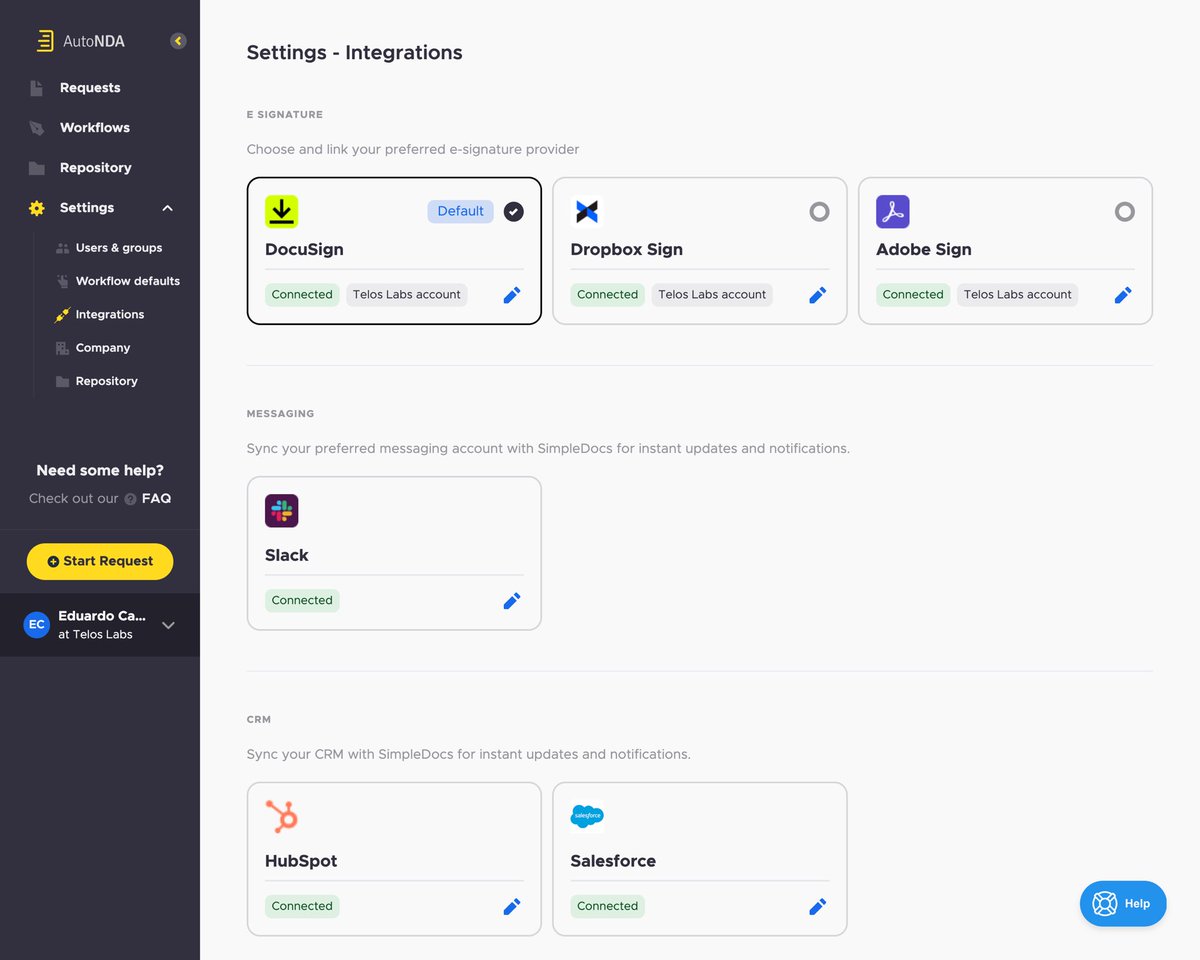
Task: Edit the DocuSign integration
Action: pos(512,295)
